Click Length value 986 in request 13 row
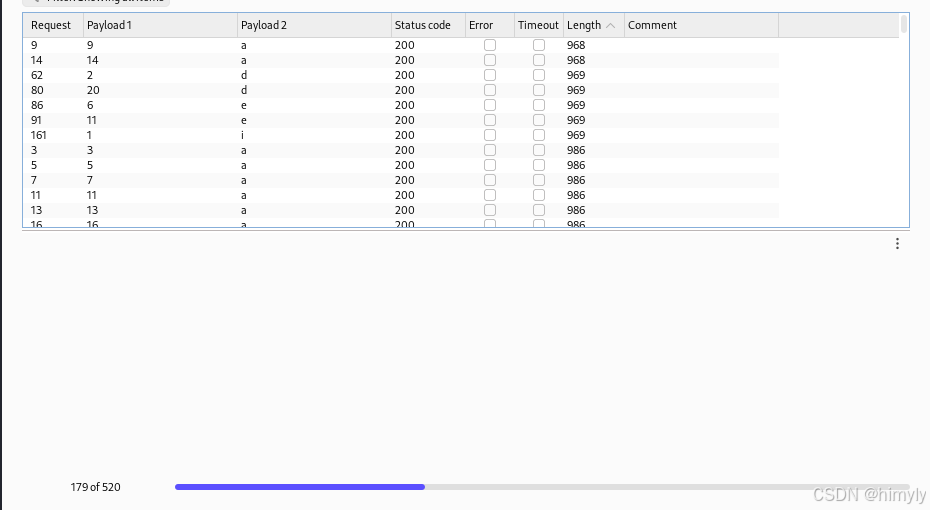Screen dimensions: 930x510 point(576,210)
